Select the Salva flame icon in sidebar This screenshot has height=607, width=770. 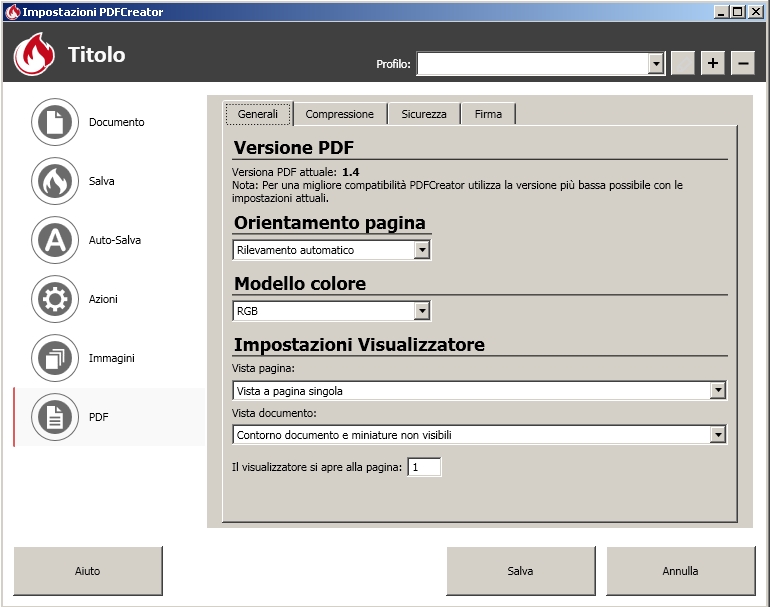click(x=55, y=181)
